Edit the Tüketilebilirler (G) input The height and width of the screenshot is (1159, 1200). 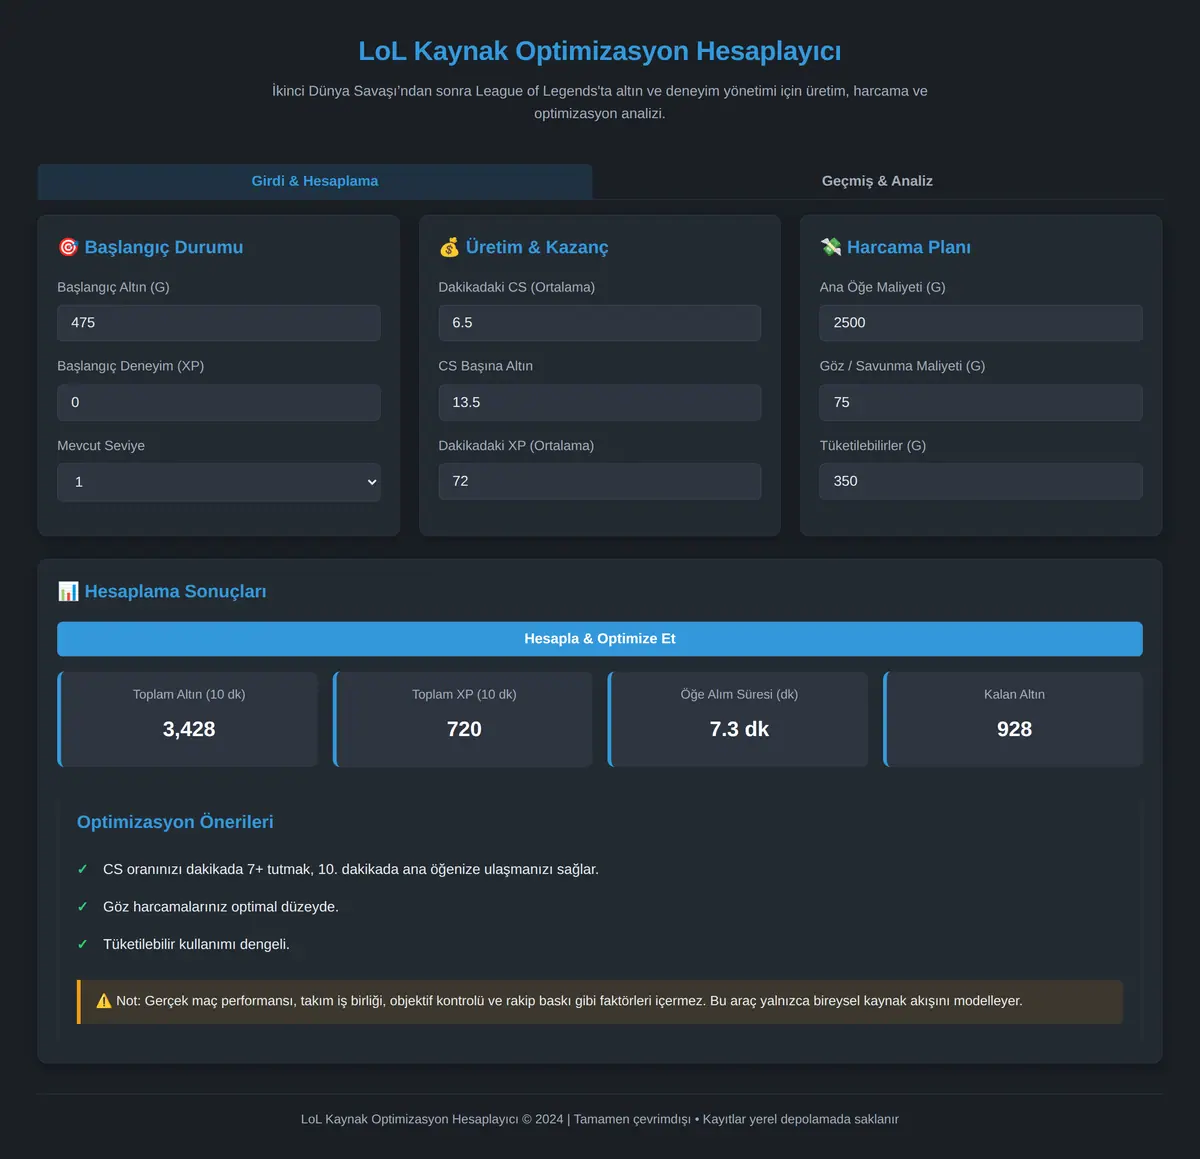click(x=981, y=481)
